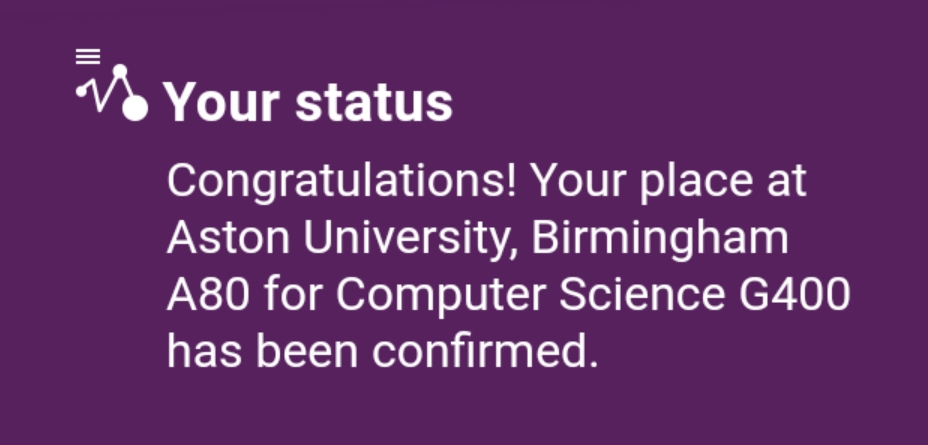This screenshot has width=928, height=445.
Task: Open the 'Your status' heading
Action: 308,103
